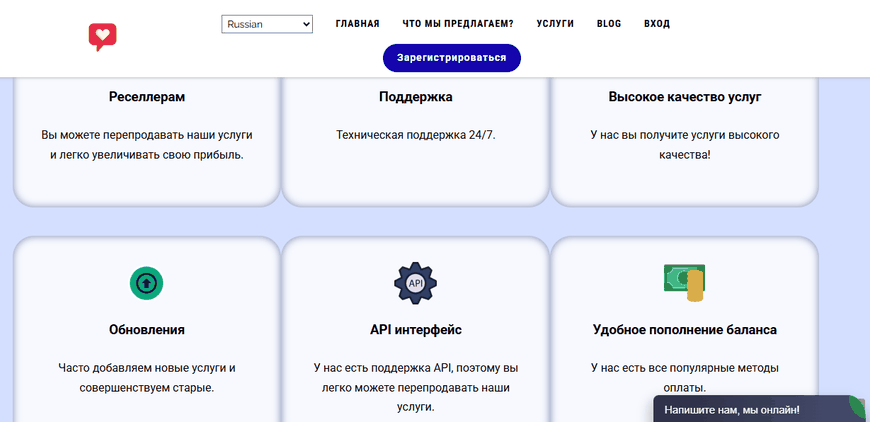Viewport: 870px width, 422px height.
Task: Click the Поддержка heading
Action: [416, 97]
